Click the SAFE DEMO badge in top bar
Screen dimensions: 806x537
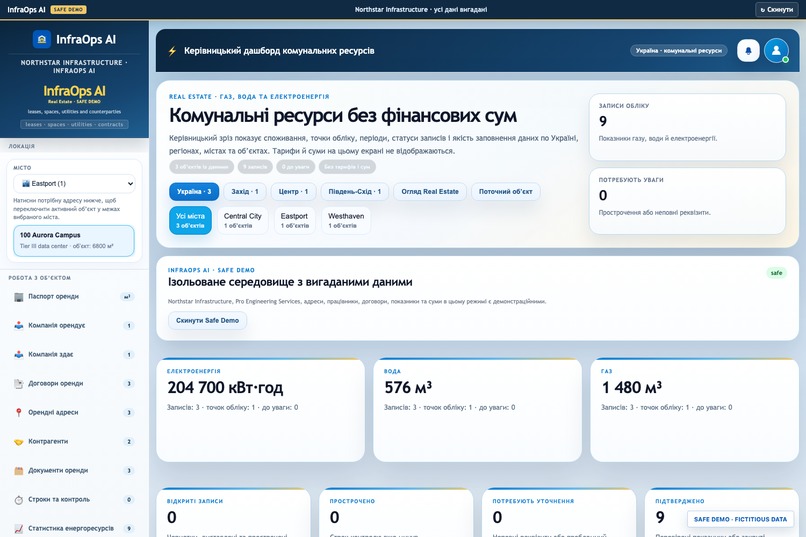[x=68, y=9]
